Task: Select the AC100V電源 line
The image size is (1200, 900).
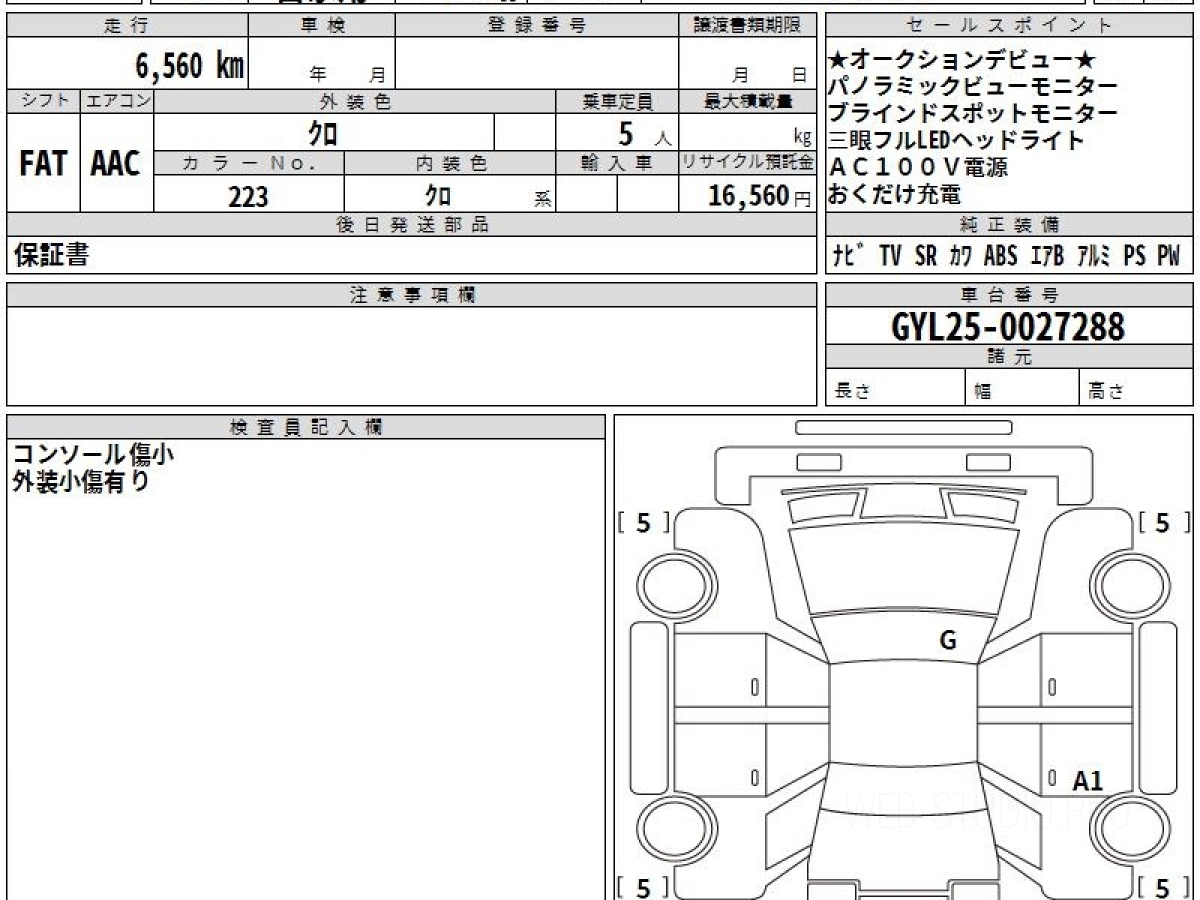Action: pyautogui.click(x=918, y=168)
